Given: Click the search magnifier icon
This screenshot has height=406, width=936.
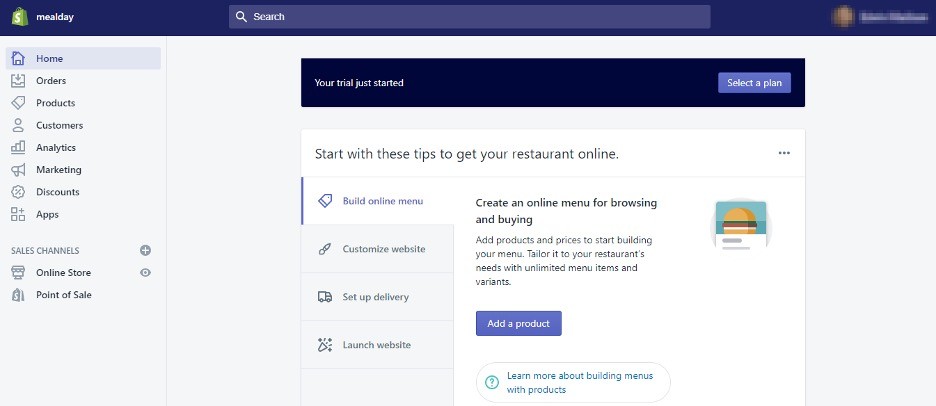Looking at the screenshot, I should (241, 17).
